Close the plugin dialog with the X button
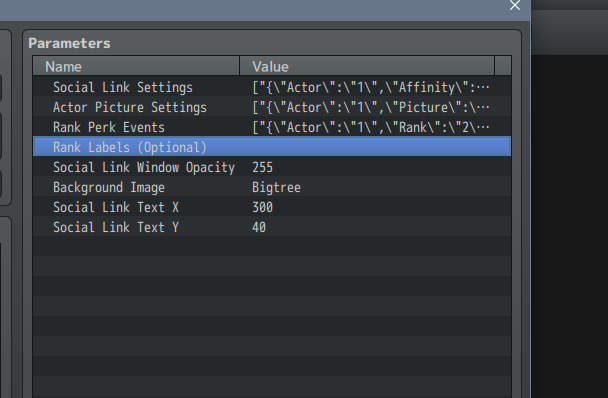 pyautogui.click(x=515, y=5)
